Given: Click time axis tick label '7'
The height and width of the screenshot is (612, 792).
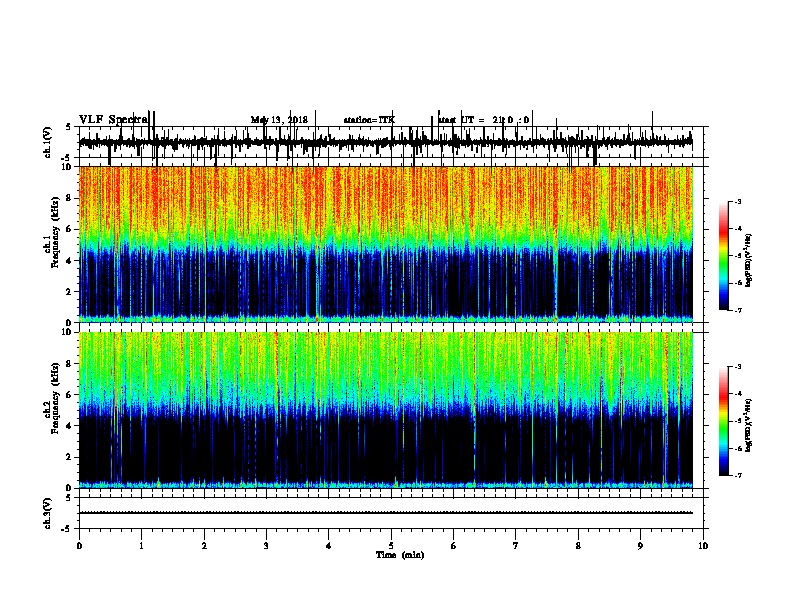Looking at the screenshot, I should pyautogui.click(x=516, y=546).
